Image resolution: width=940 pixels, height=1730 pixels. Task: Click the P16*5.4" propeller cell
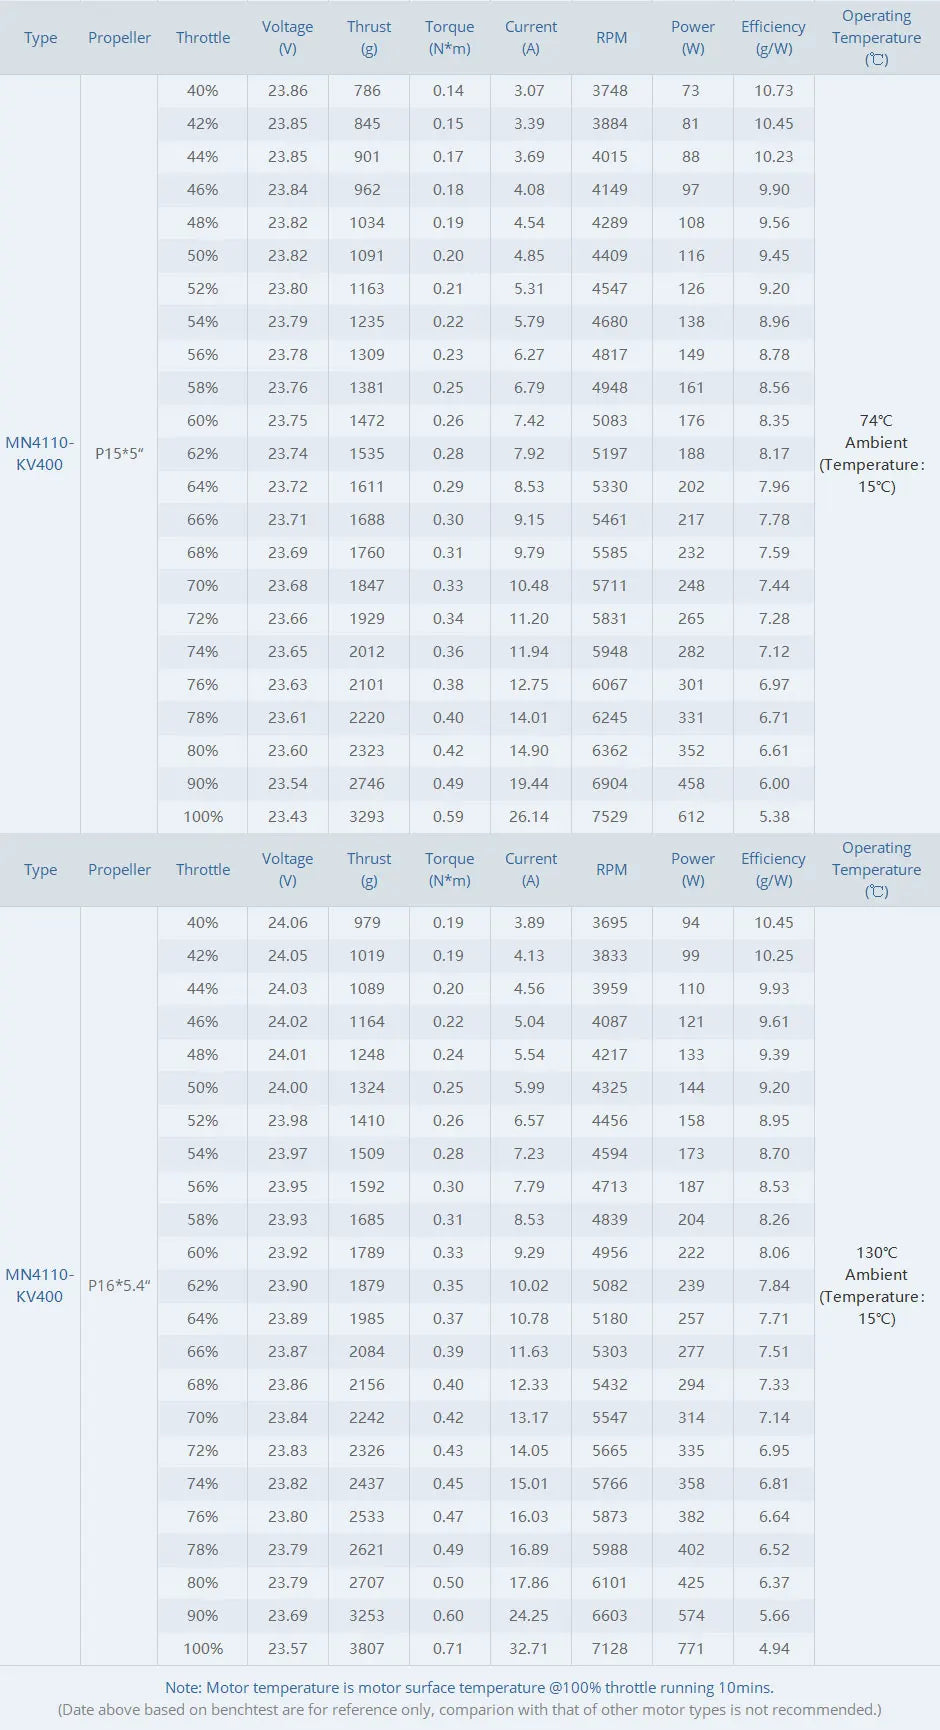[119, 1285]
